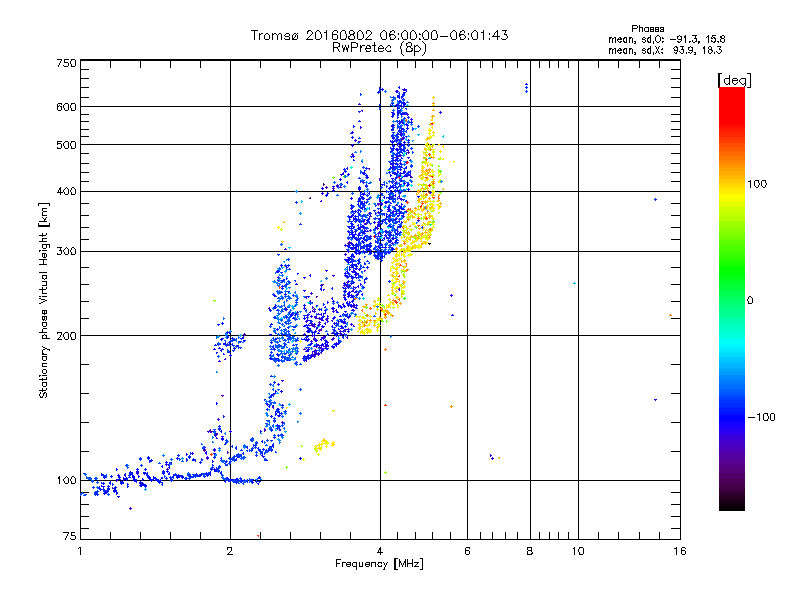The width and height of the screenshot is (800, 600).
Task: Click the 'mean, sd,O: -91.3, 15.8' line
Action: (x=666, y=39)
